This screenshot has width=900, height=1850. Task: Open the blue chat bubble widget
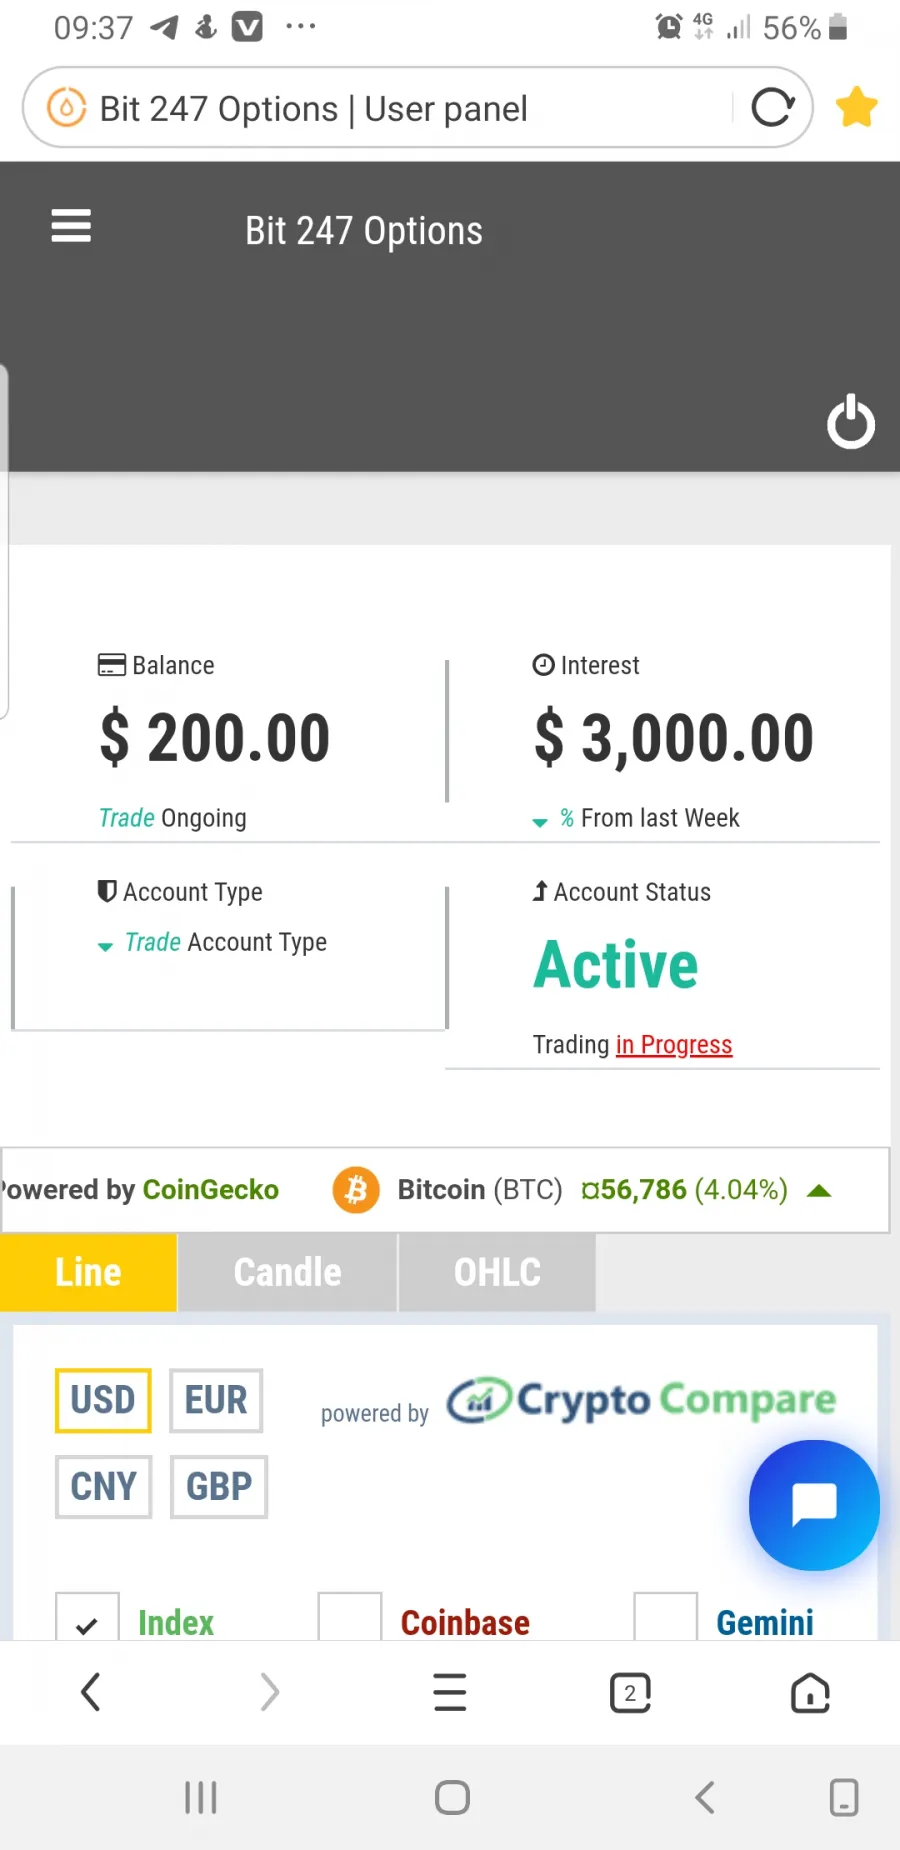814,1505
